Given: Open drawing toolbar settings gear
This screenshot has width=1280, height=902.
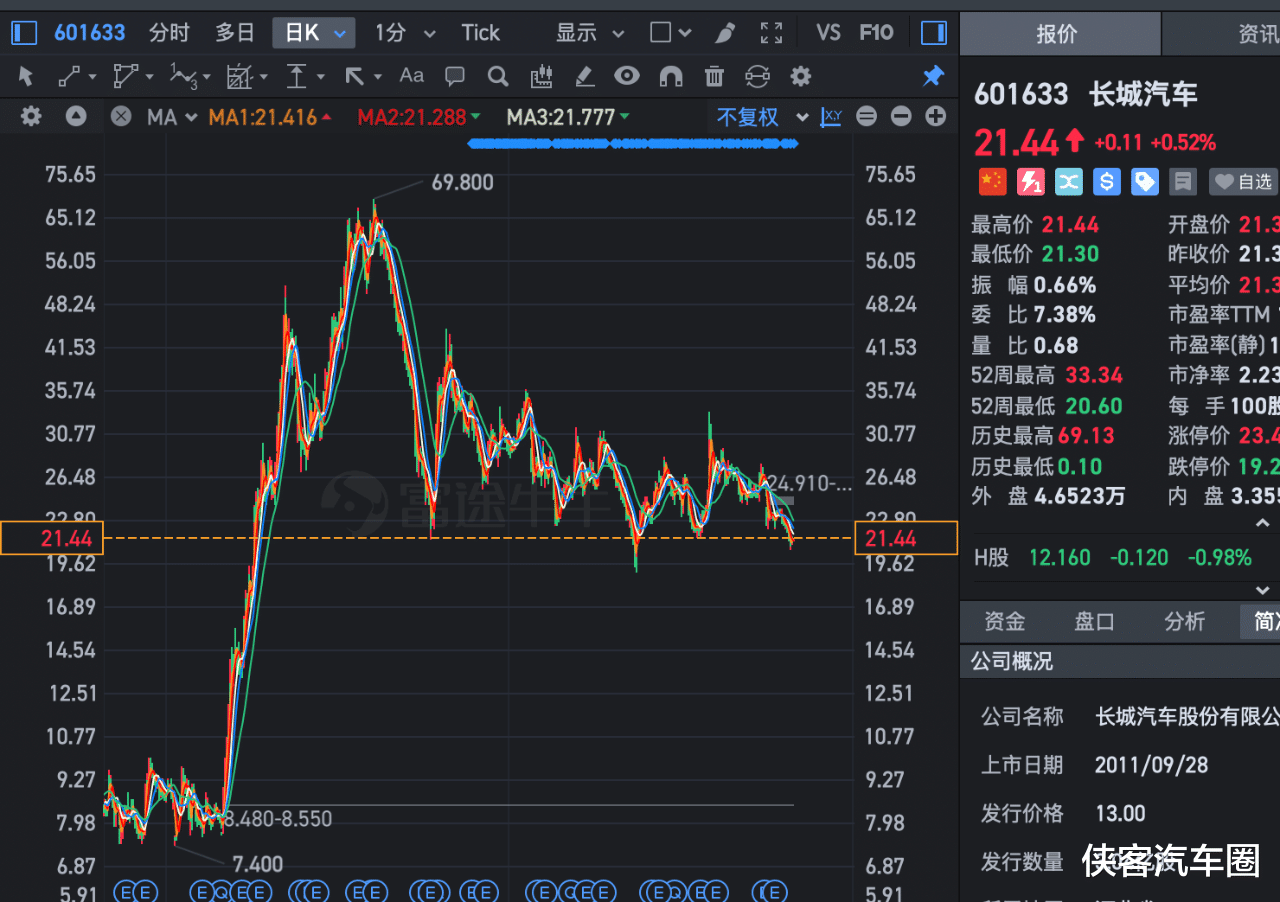Looking at the screenshot, I should tap(800, 76).
